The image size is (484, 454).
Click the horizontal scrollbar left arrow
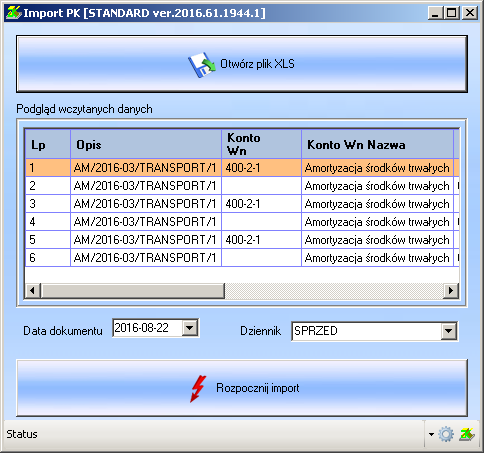(x=33, y=290)
